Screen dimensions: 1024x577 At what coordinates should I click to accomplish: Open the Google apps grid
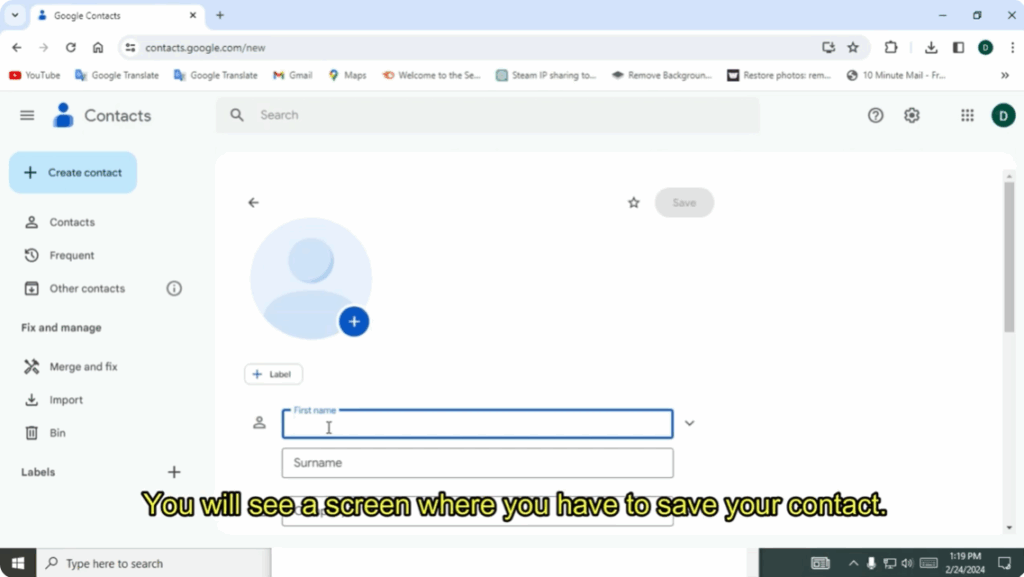tap(967, 115)
